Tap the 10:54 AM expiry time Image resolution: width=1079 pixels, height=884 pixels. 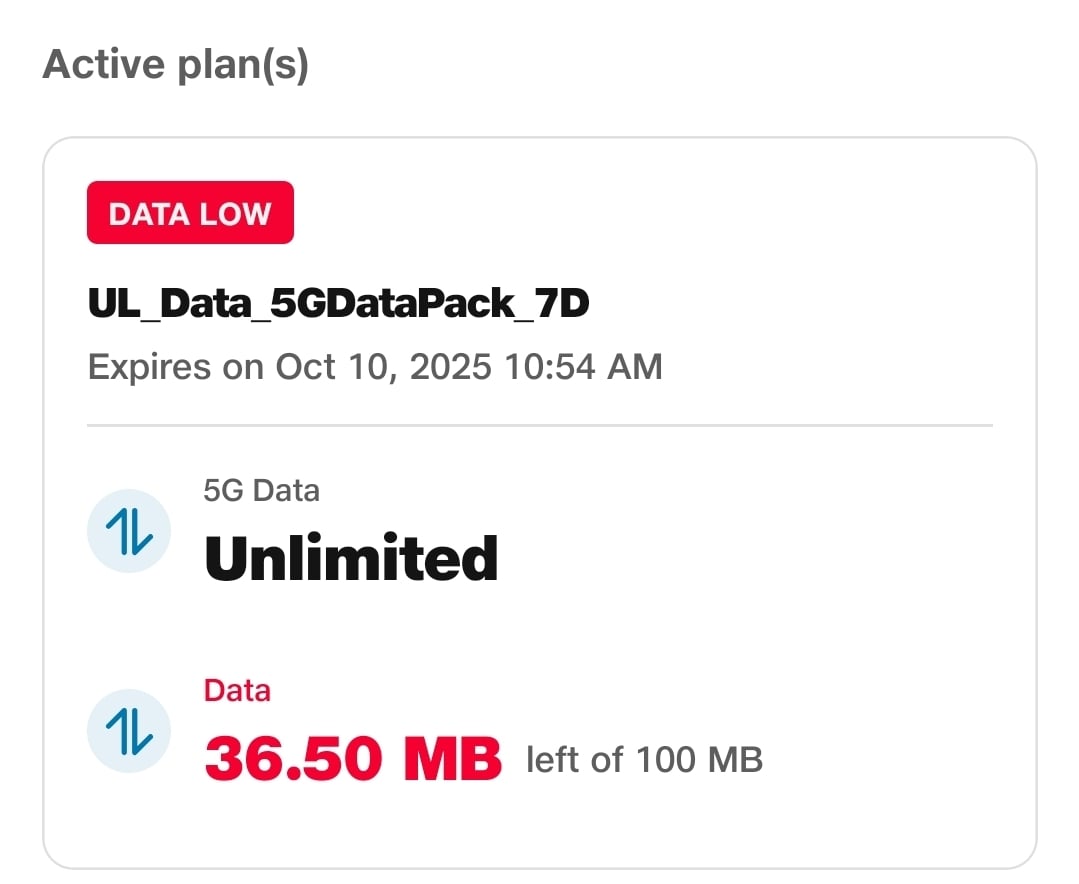point(585,366)
